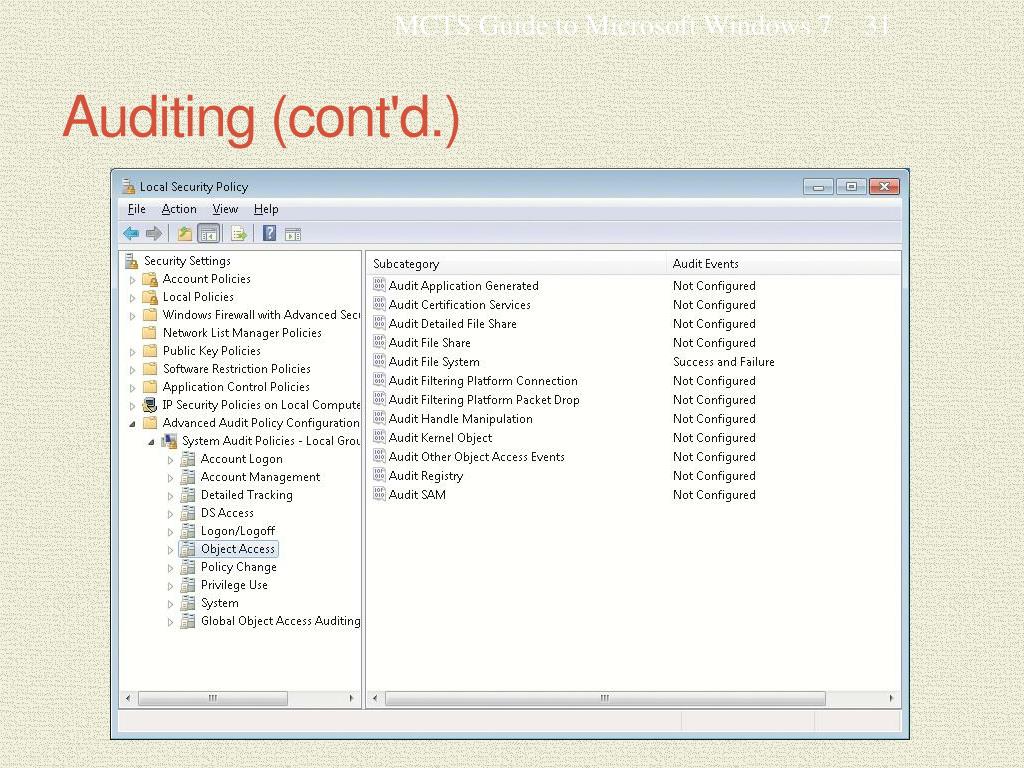Select Global Object Access Auditing
Image resolution: width=1024 pixels, height=768 pixels.
[x=280, y=621]
